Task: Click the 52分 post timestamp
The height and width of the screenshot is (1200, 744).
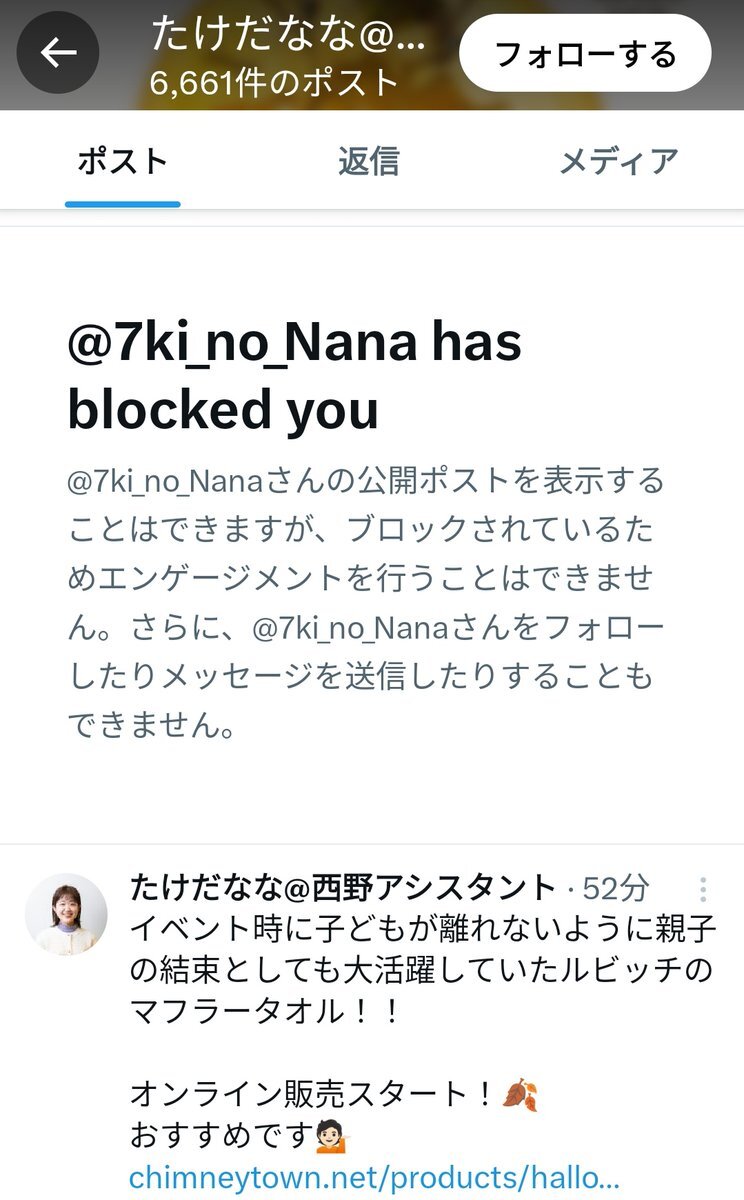Action: click(x=615, y=888)
